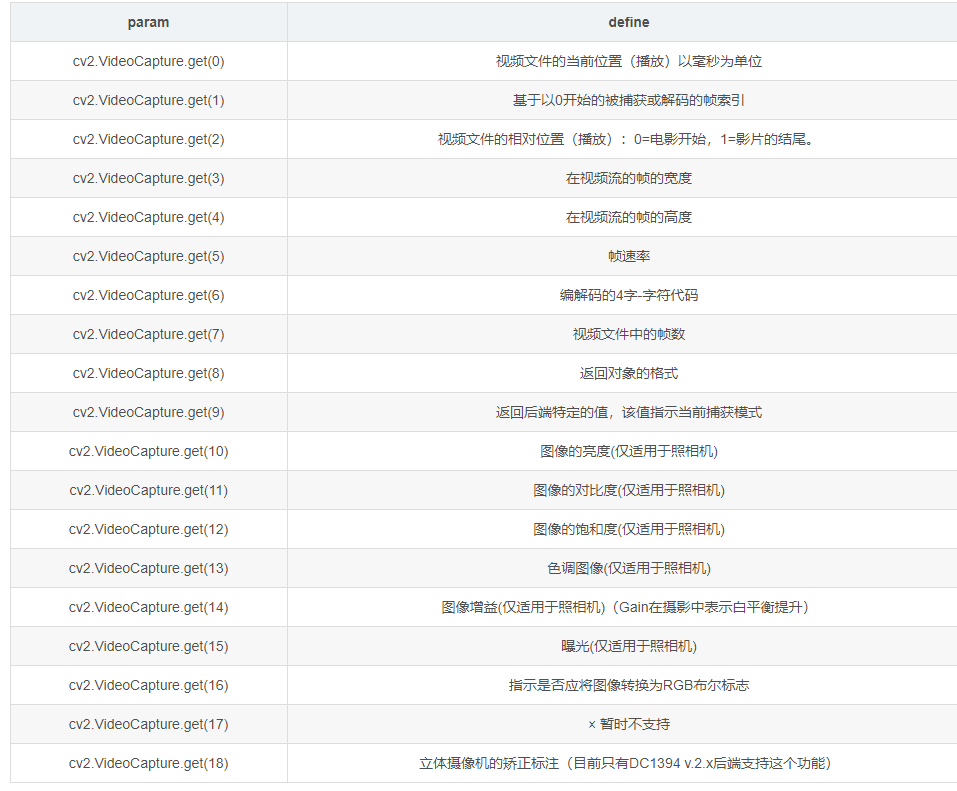Click definition '指示是否应将图像转换为RGB布尔标志'
The image size is (957, 791).
629,686
